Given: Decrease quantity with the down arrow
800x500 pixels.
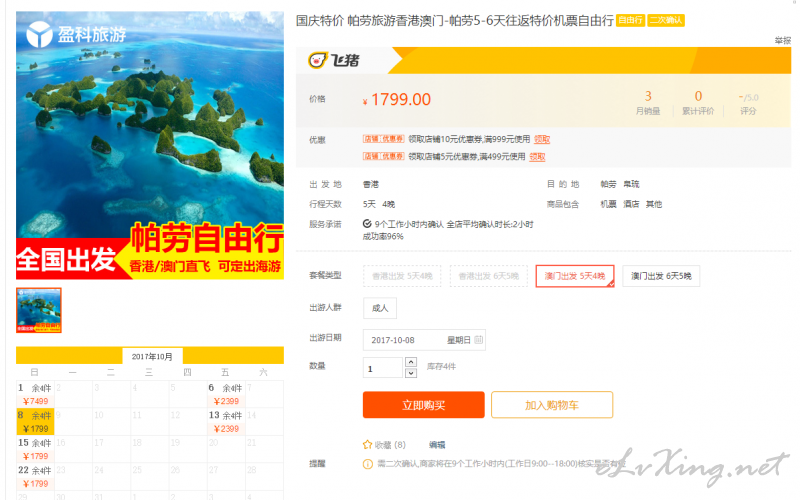Looking at the screenshot, I should 411,373.
